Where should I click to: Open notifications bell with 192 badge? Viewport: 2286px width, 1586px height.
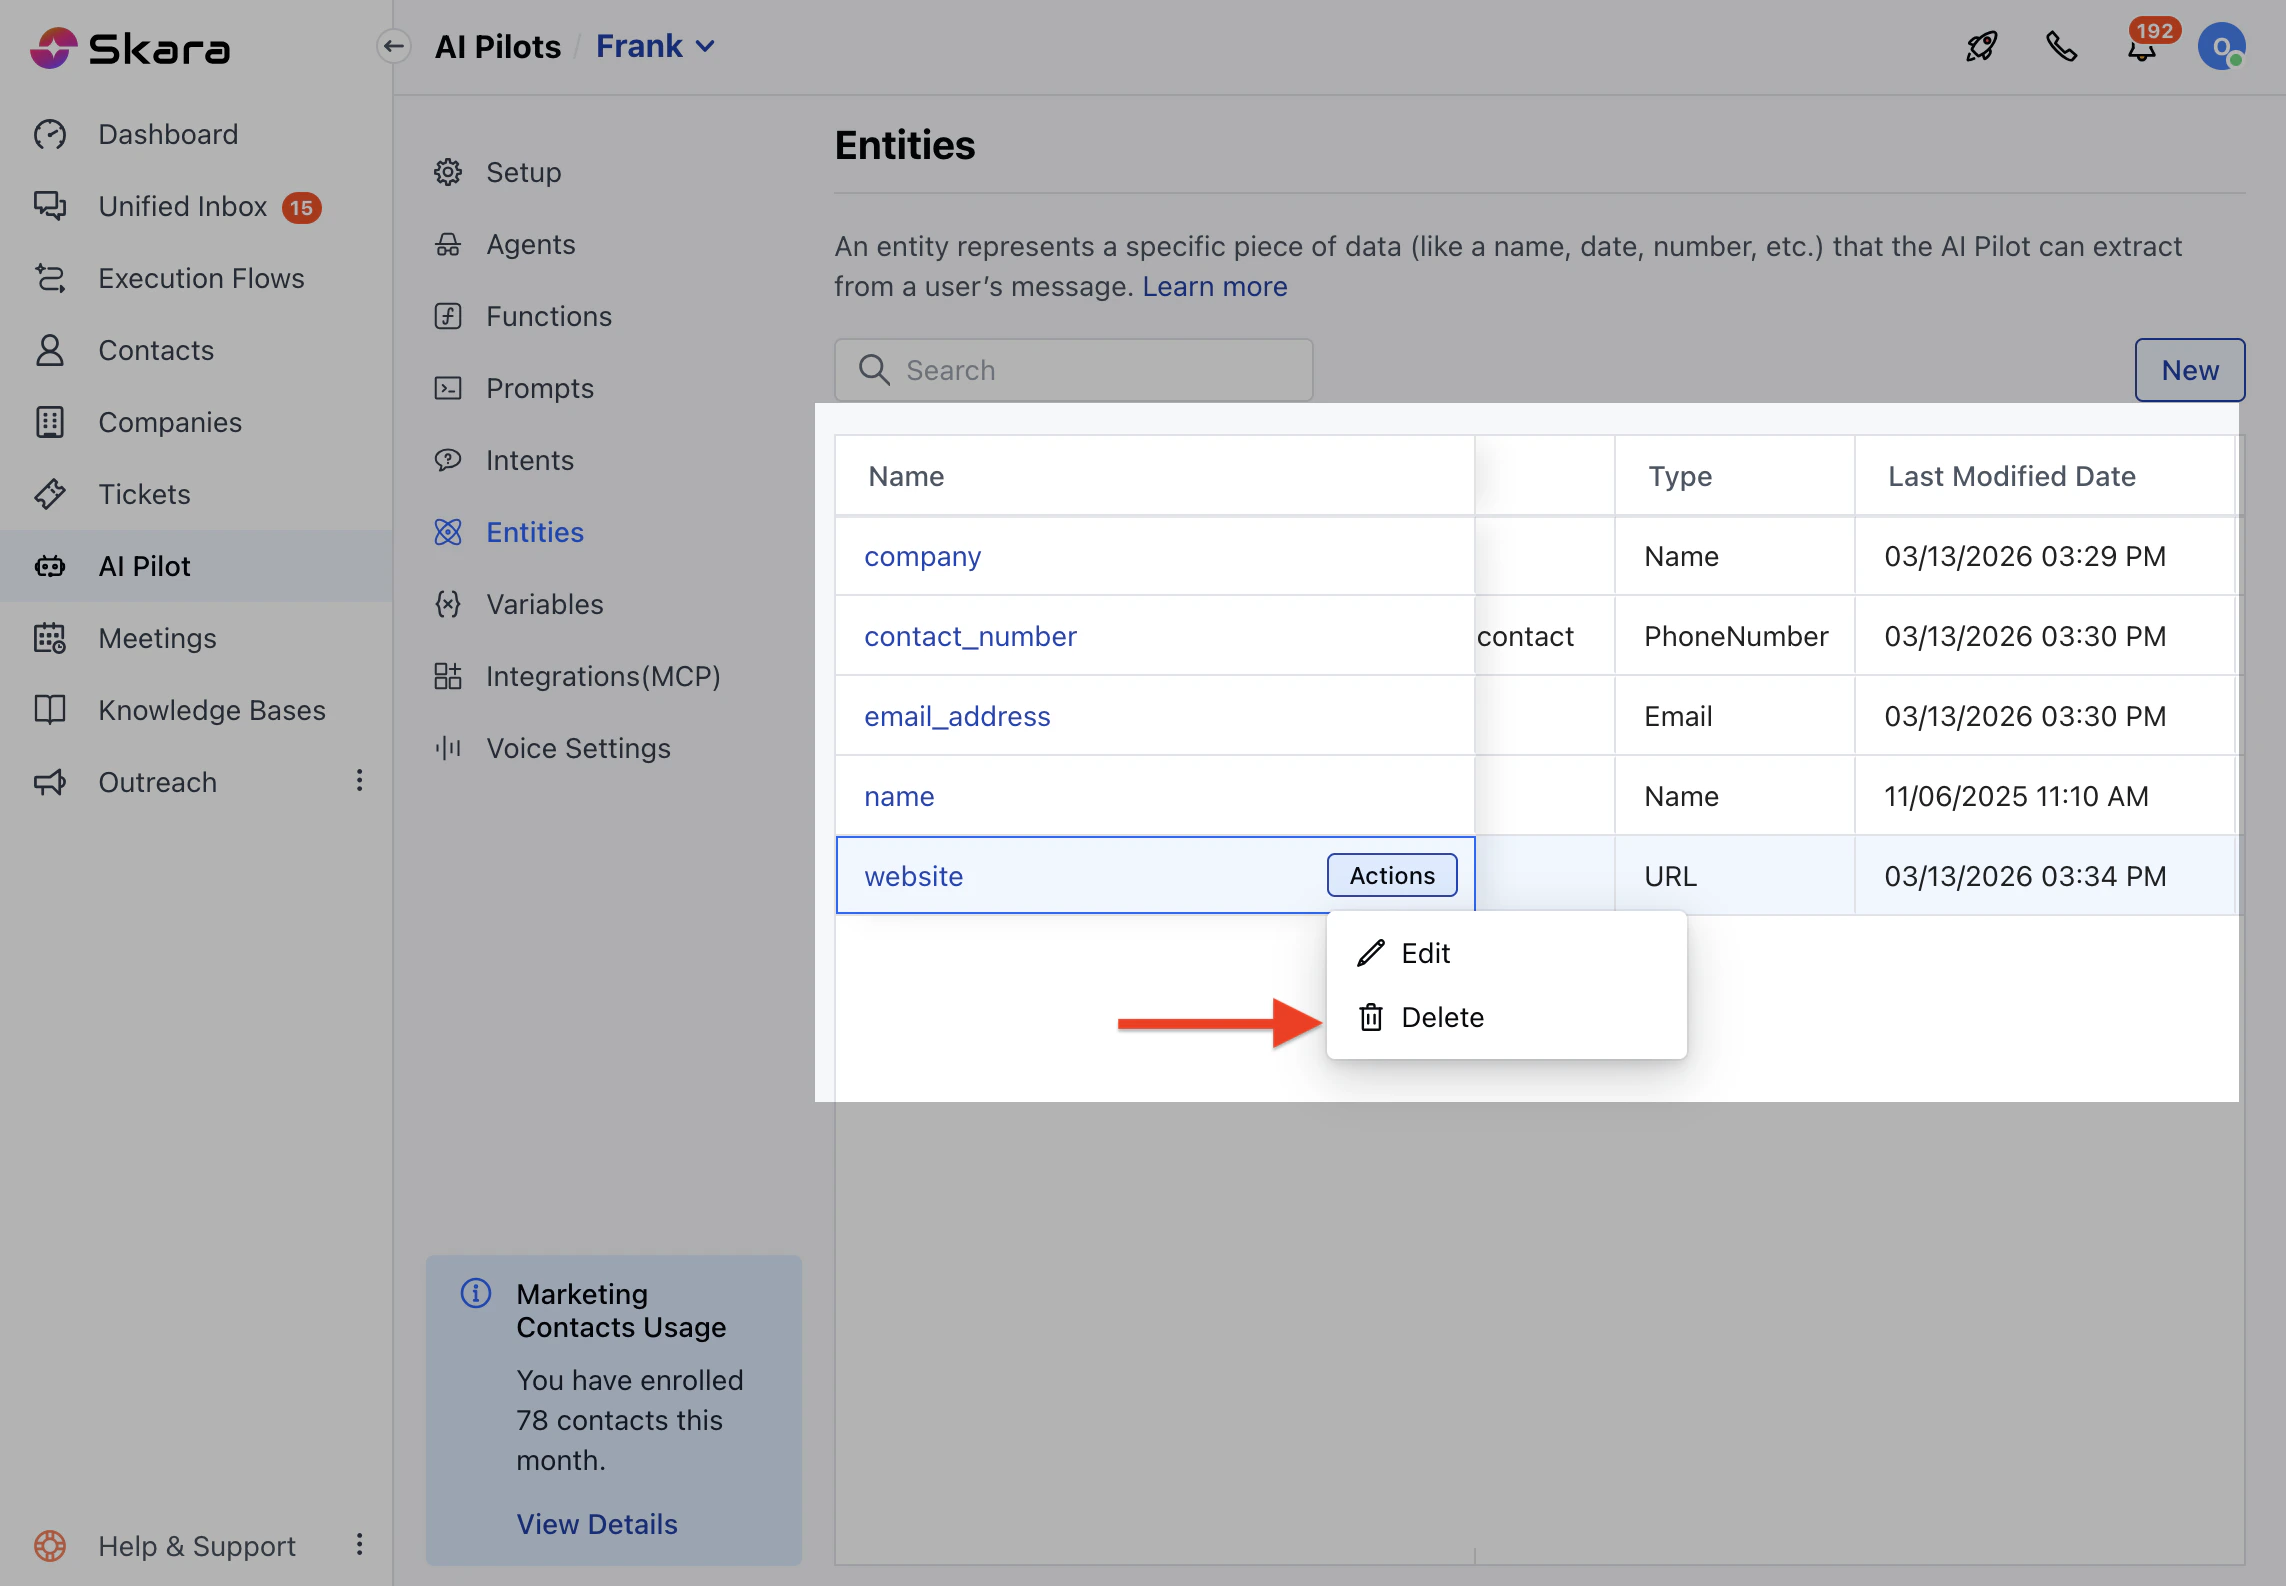point(2141,47)
